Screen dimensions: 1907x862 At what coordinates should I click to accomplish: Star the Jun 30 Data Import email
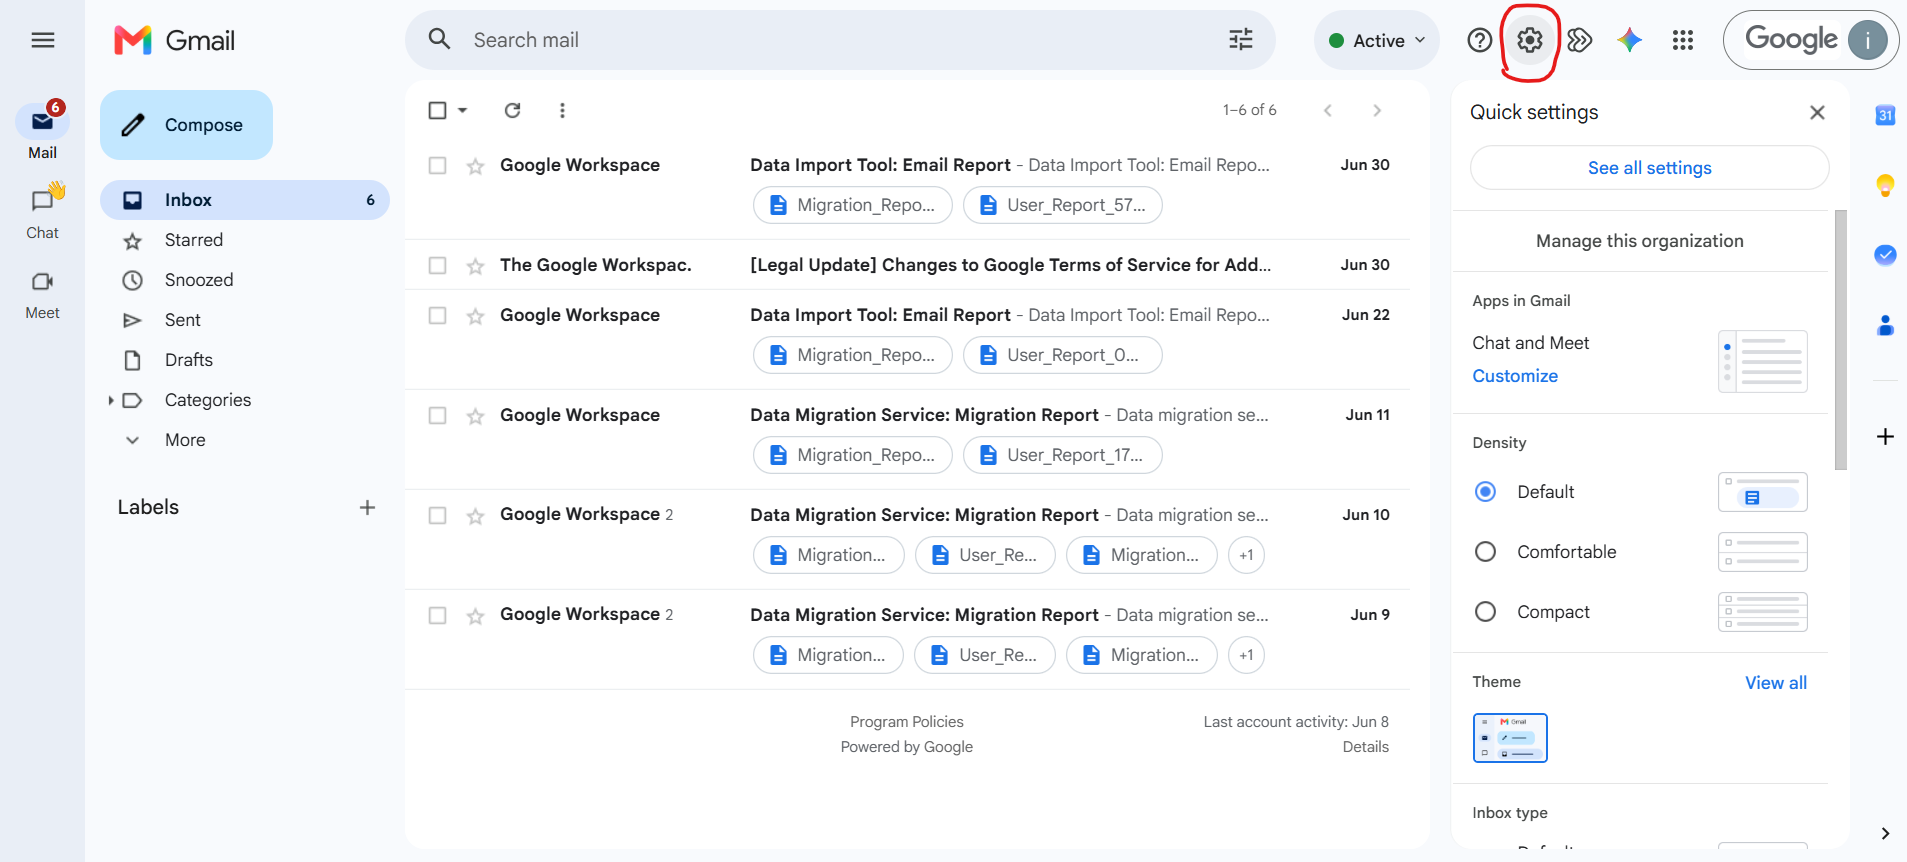click(x=475, y=166)
